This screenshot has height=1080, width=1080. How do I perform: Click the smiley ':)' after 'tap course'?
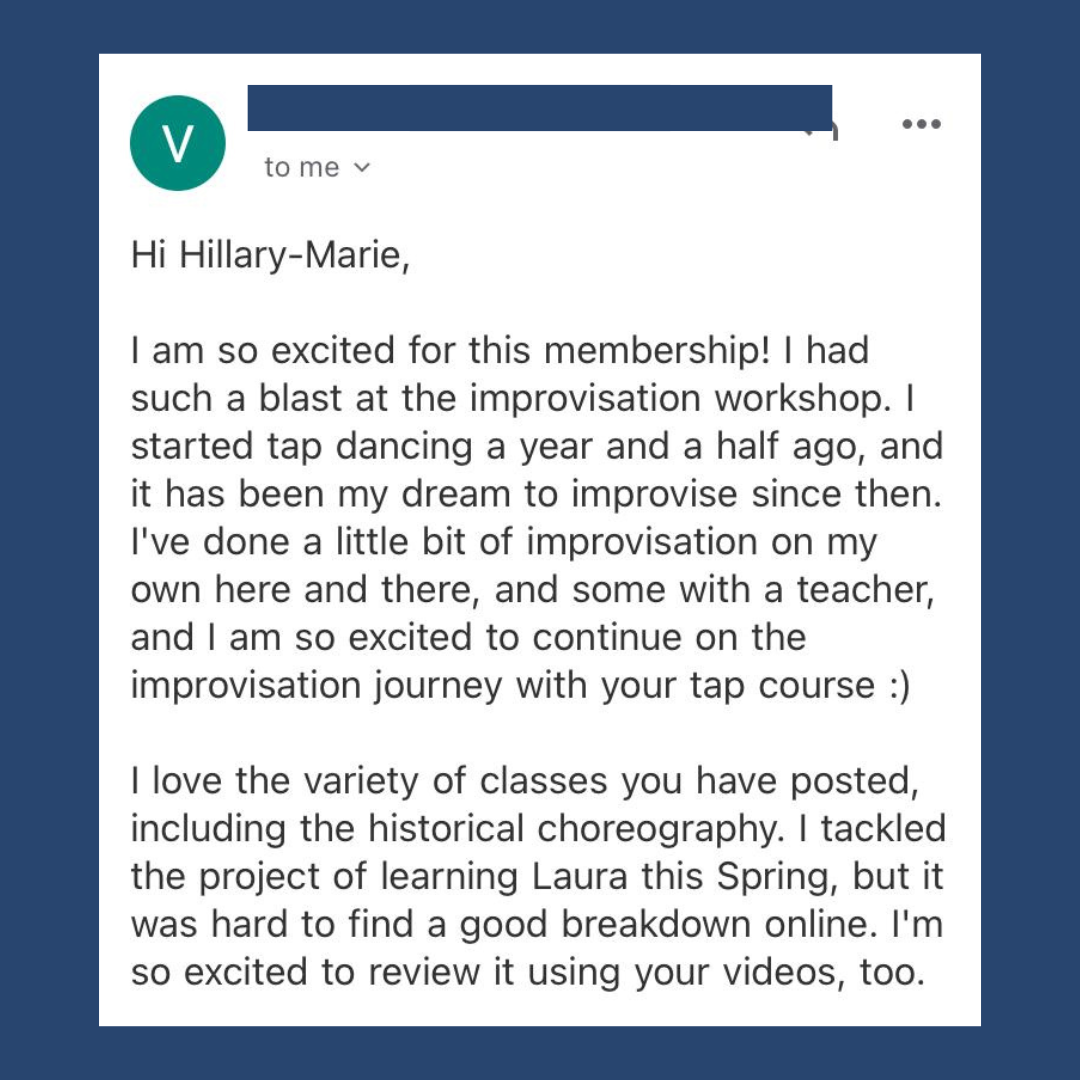tap(900, 686)
